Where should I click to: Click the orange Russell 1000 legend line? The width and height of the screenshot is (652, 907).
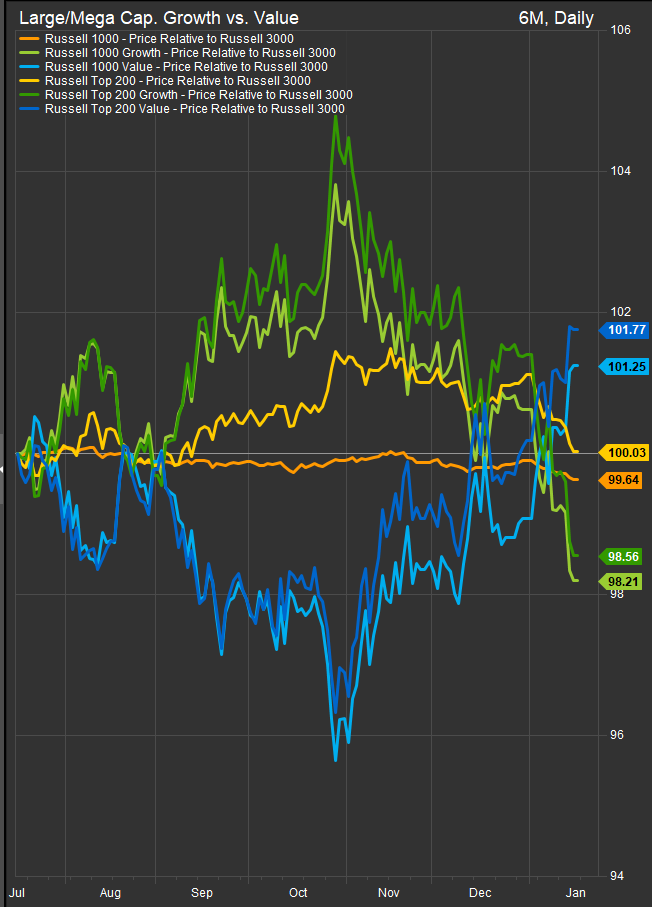pos(30,39)
